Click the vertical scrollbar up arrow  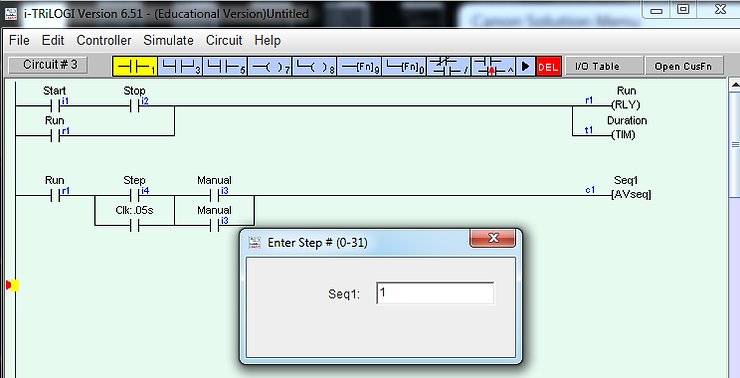coord(735,85)
